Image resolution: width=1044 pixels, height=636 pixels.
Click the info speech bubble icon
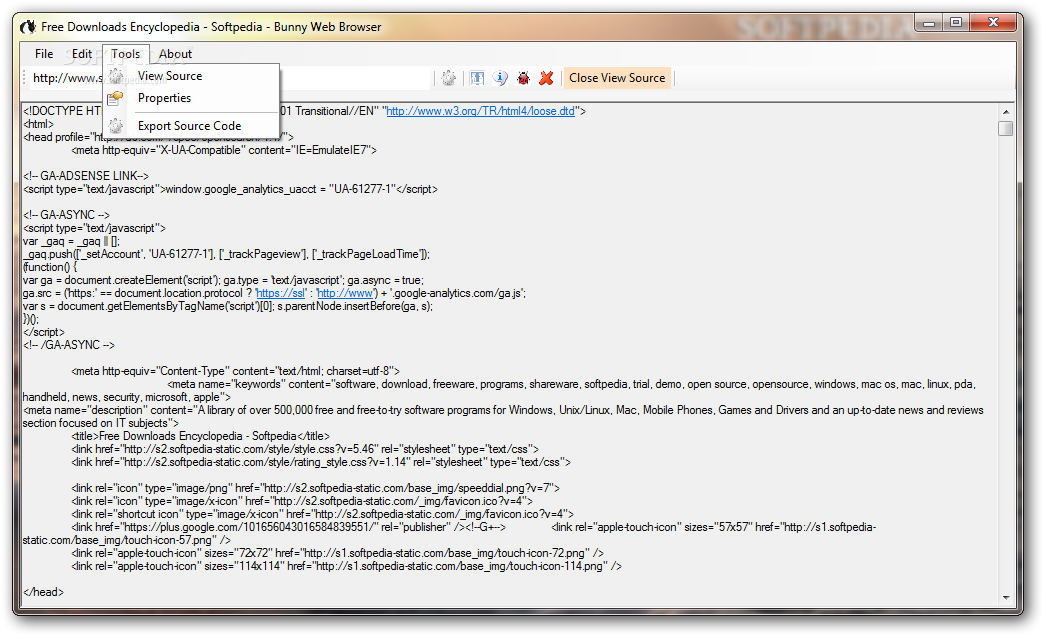(x=500, y=78)
